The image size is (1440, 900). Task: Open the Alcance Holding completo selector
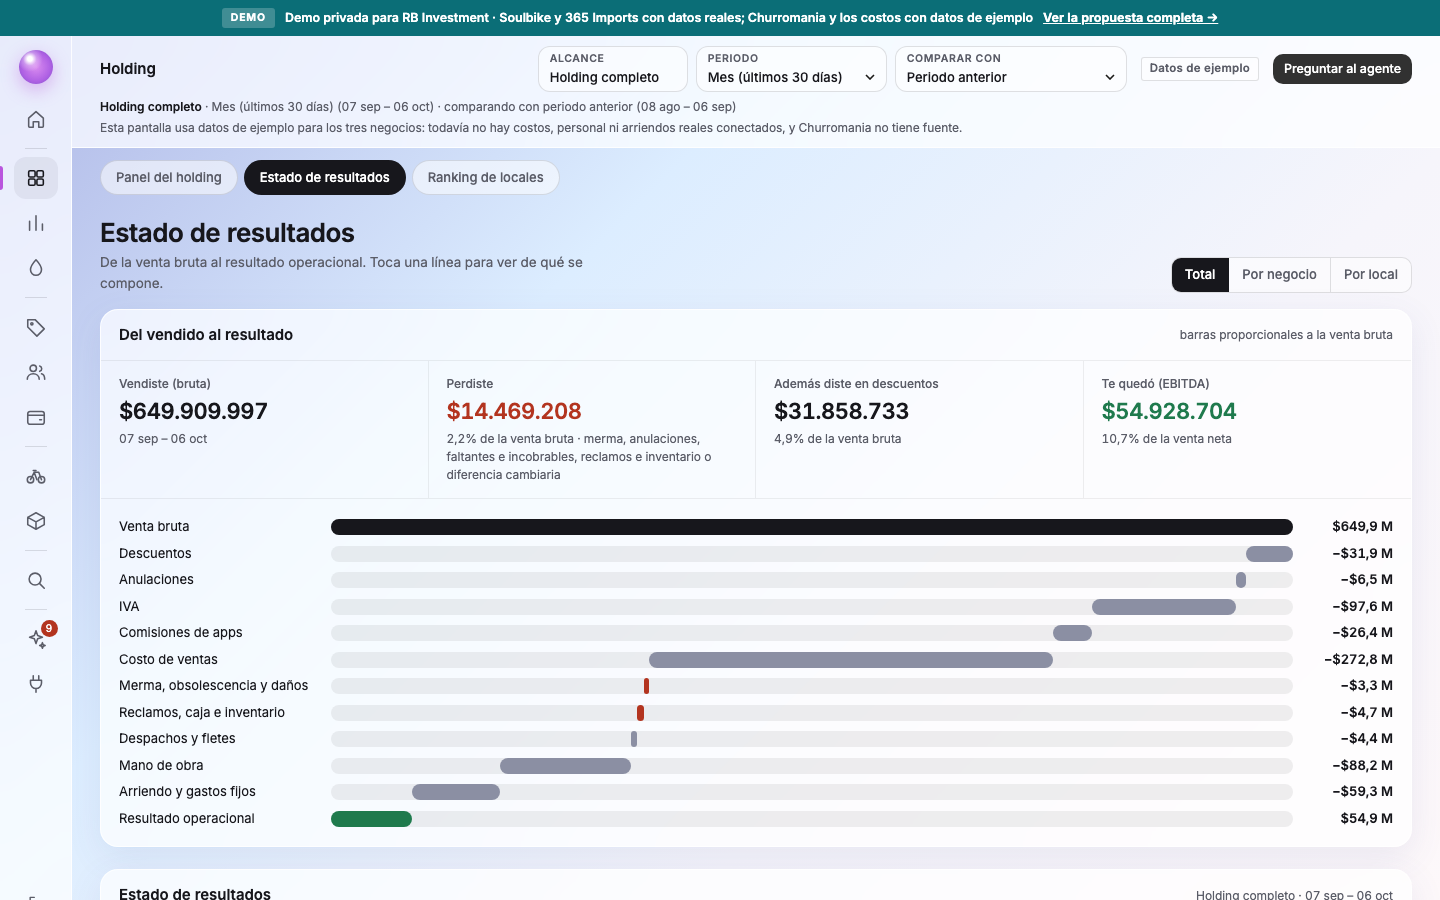tap(612, 69)
